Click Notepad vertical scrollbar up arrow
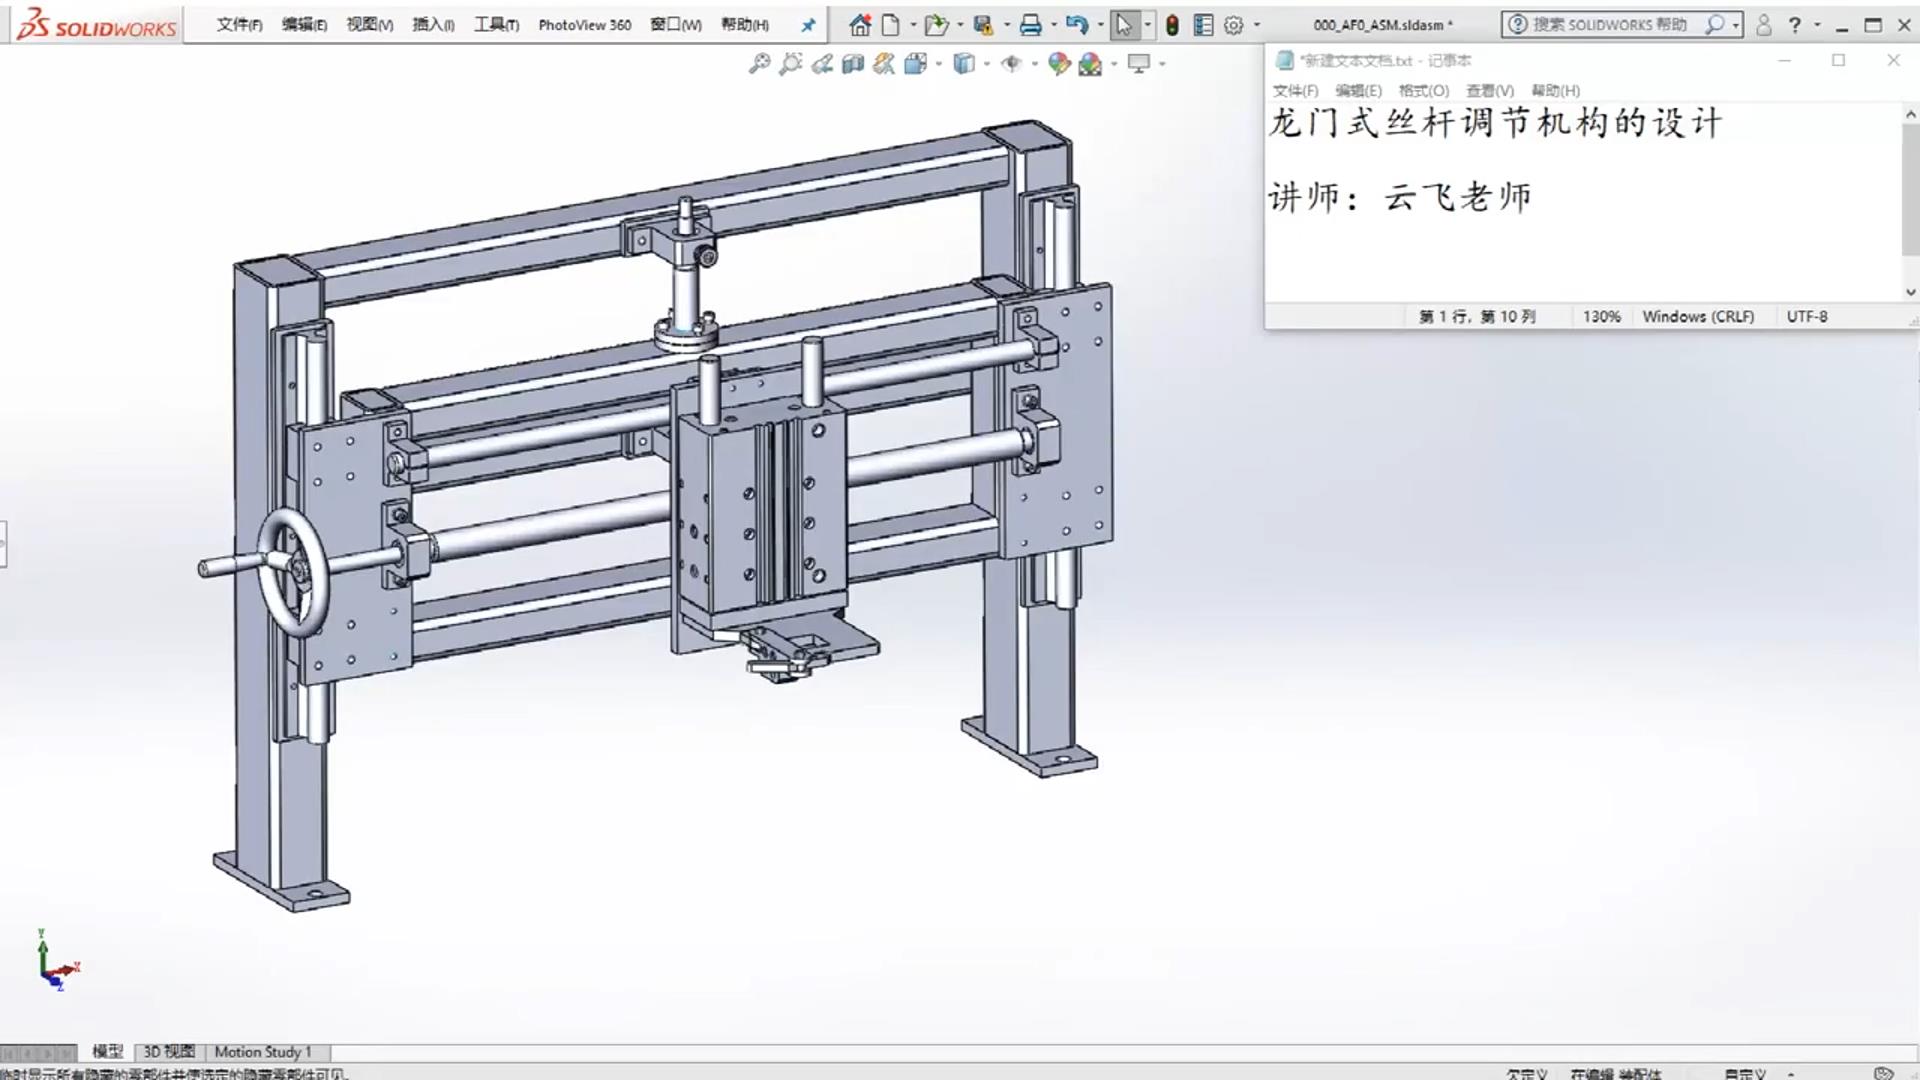The height and width of the screenshot is (1080, 1920). point(1910,114)
